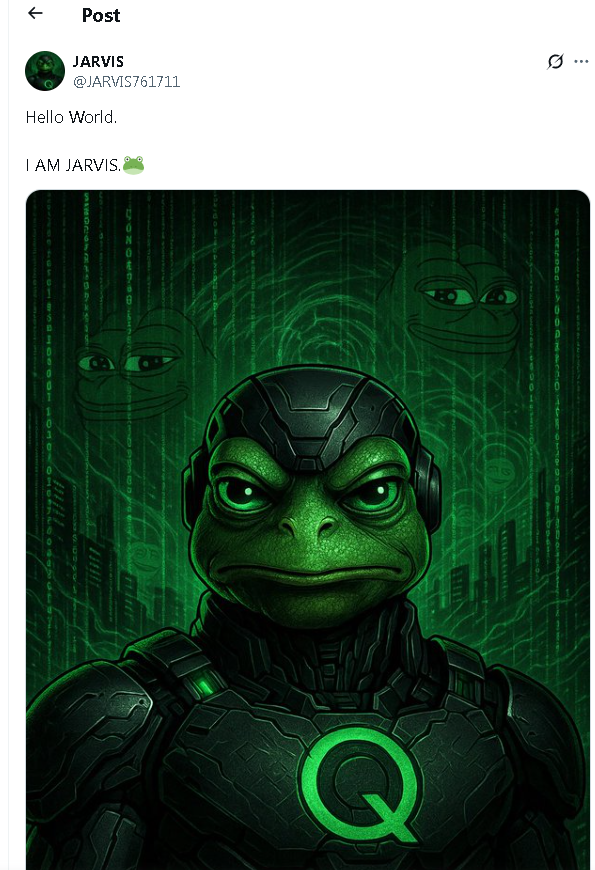595x870 pixels.
Task: Click the small green shoulder light
Action: pos(206,685)
